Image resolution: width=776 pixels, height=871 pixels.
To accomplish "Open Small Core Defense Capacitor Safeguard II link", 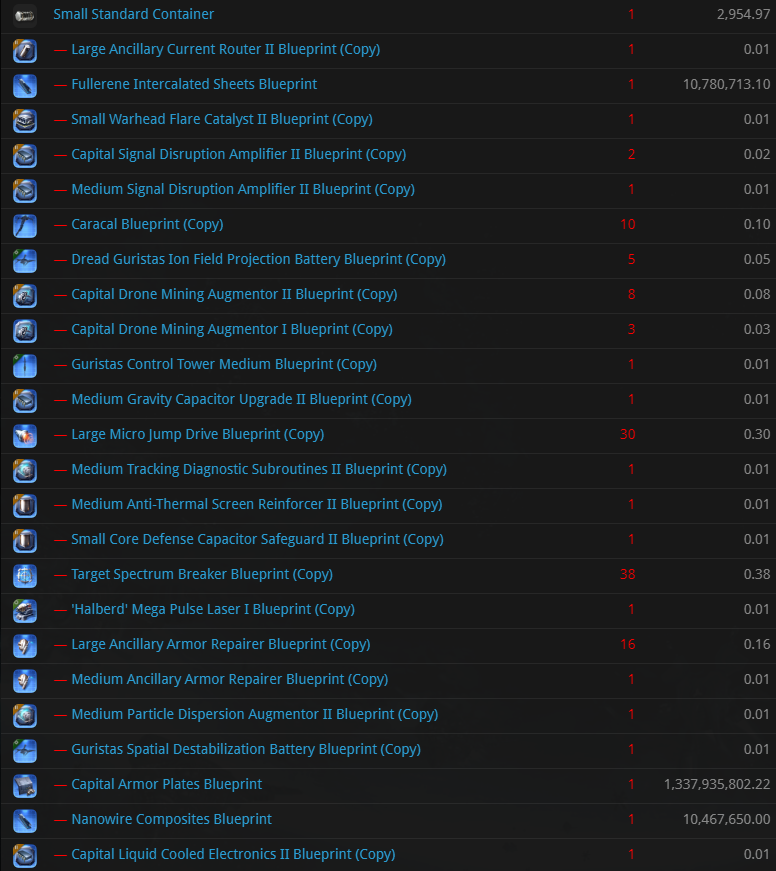I will click(257, 539).
